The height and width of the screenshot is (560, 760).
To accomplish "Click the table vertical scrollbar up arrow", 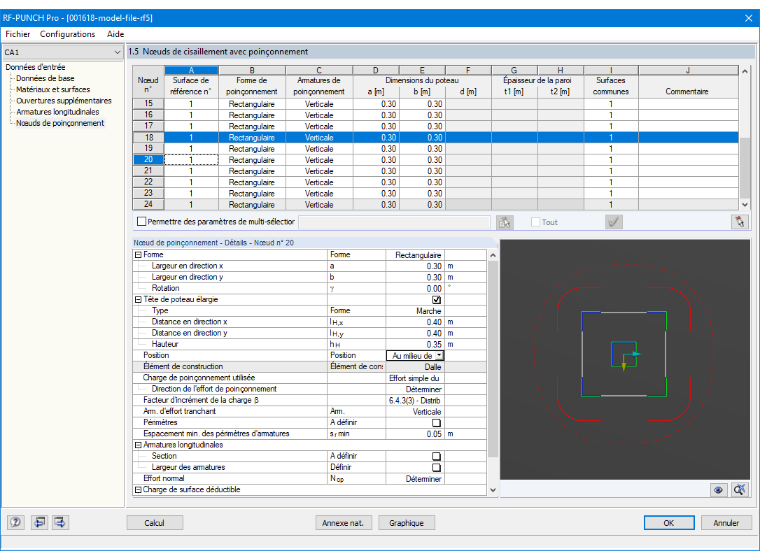I will 745,71.
